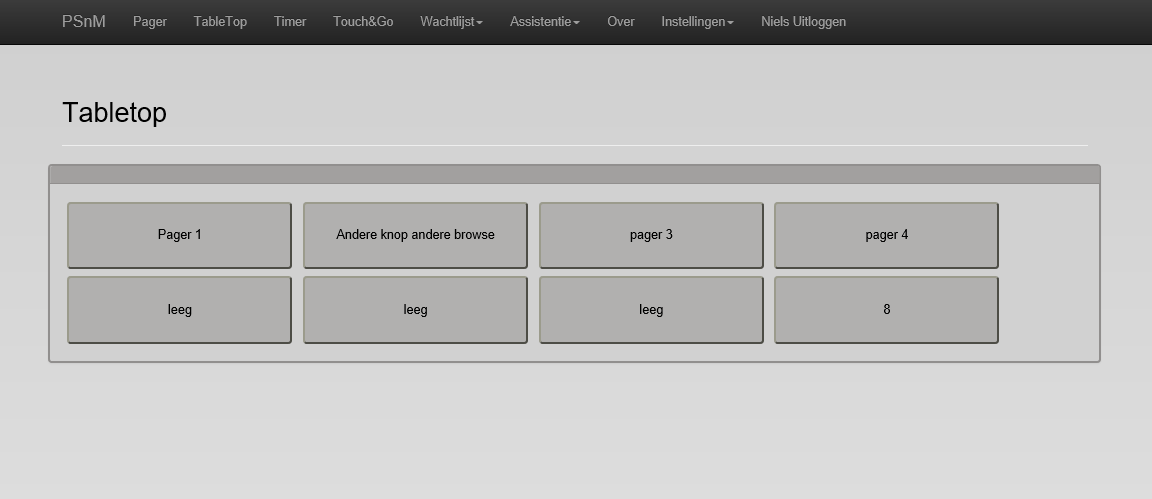Expand the Wachtlijst dropdown menu
This screenshot has height=499, width=1152.
pos(451,22)
